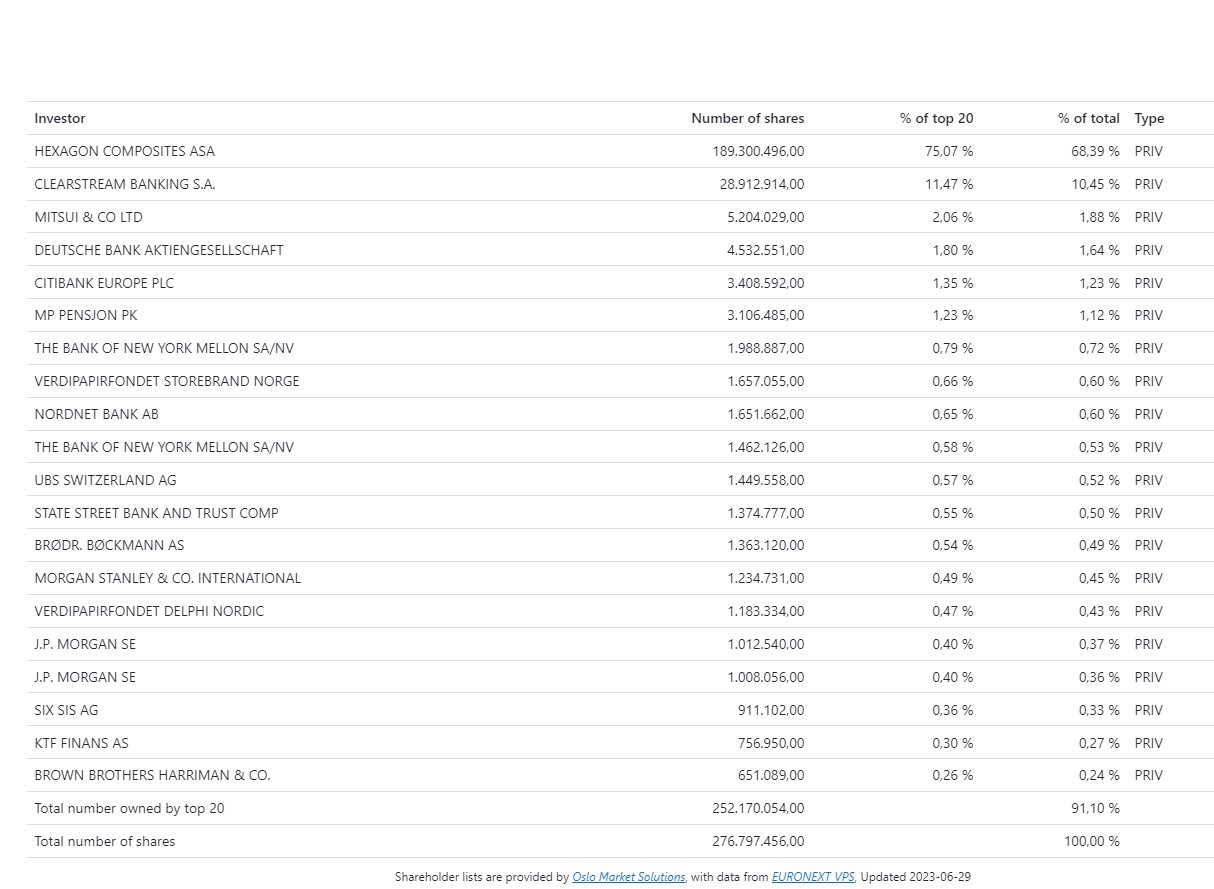Click the MP PENSJON PK row

click(85, 315)
